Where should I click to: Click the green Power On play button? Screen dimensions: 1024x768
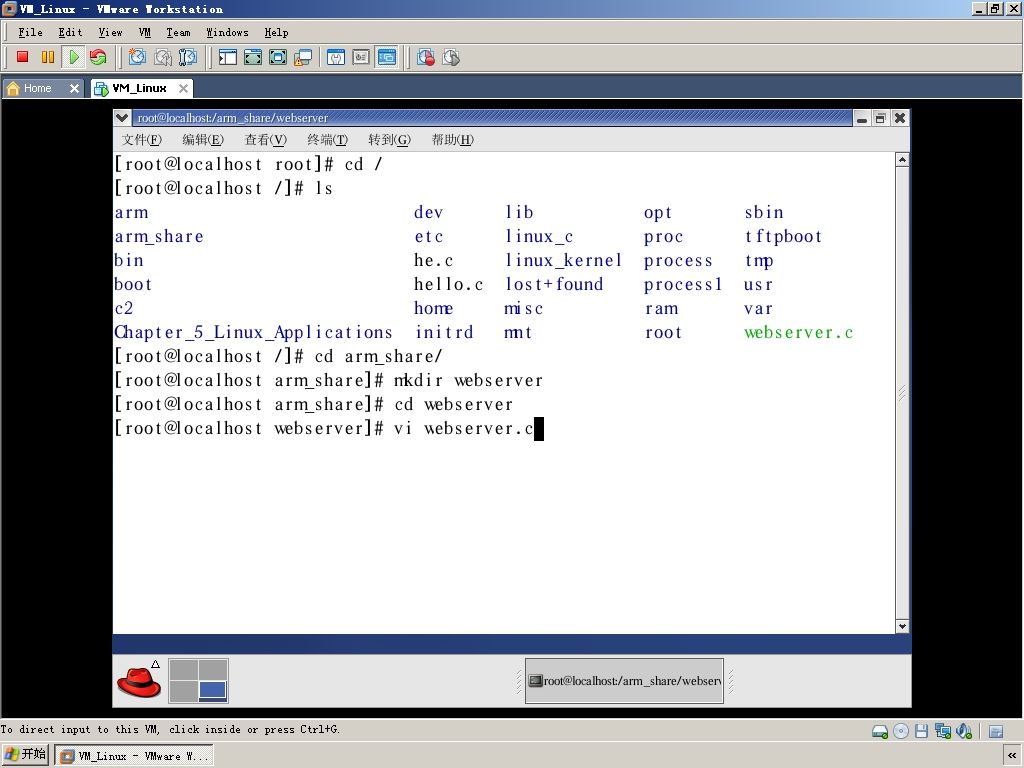point(73,57)
